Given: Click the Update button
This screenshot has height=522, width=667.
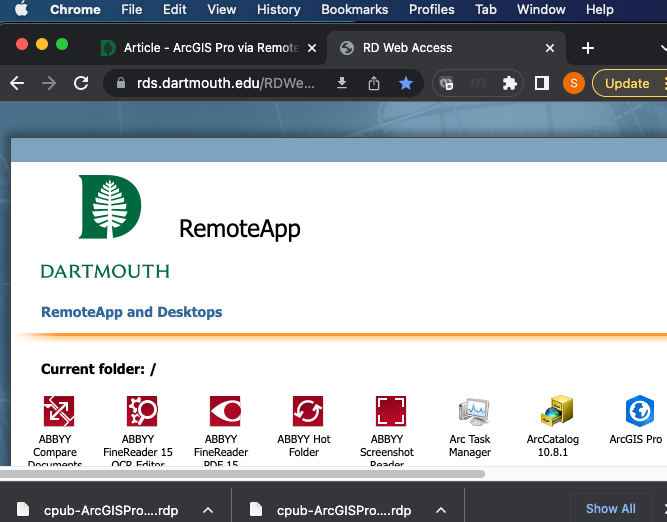Looking at the screenshot, I should tap(627, 83).
